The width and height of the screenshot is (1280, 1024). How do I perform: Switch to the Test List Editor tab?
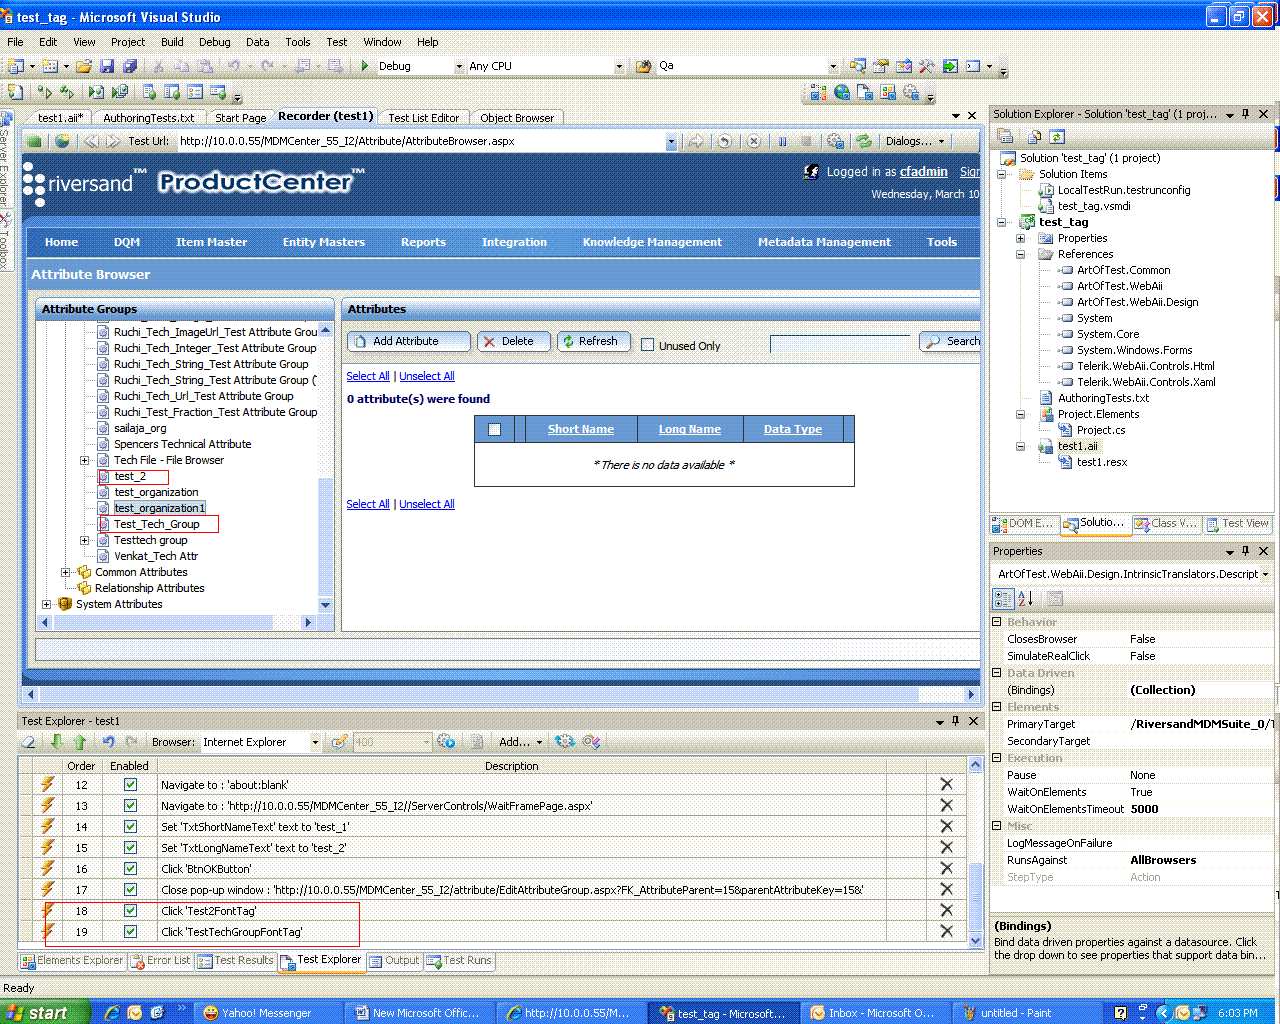[x=424, y=118]
